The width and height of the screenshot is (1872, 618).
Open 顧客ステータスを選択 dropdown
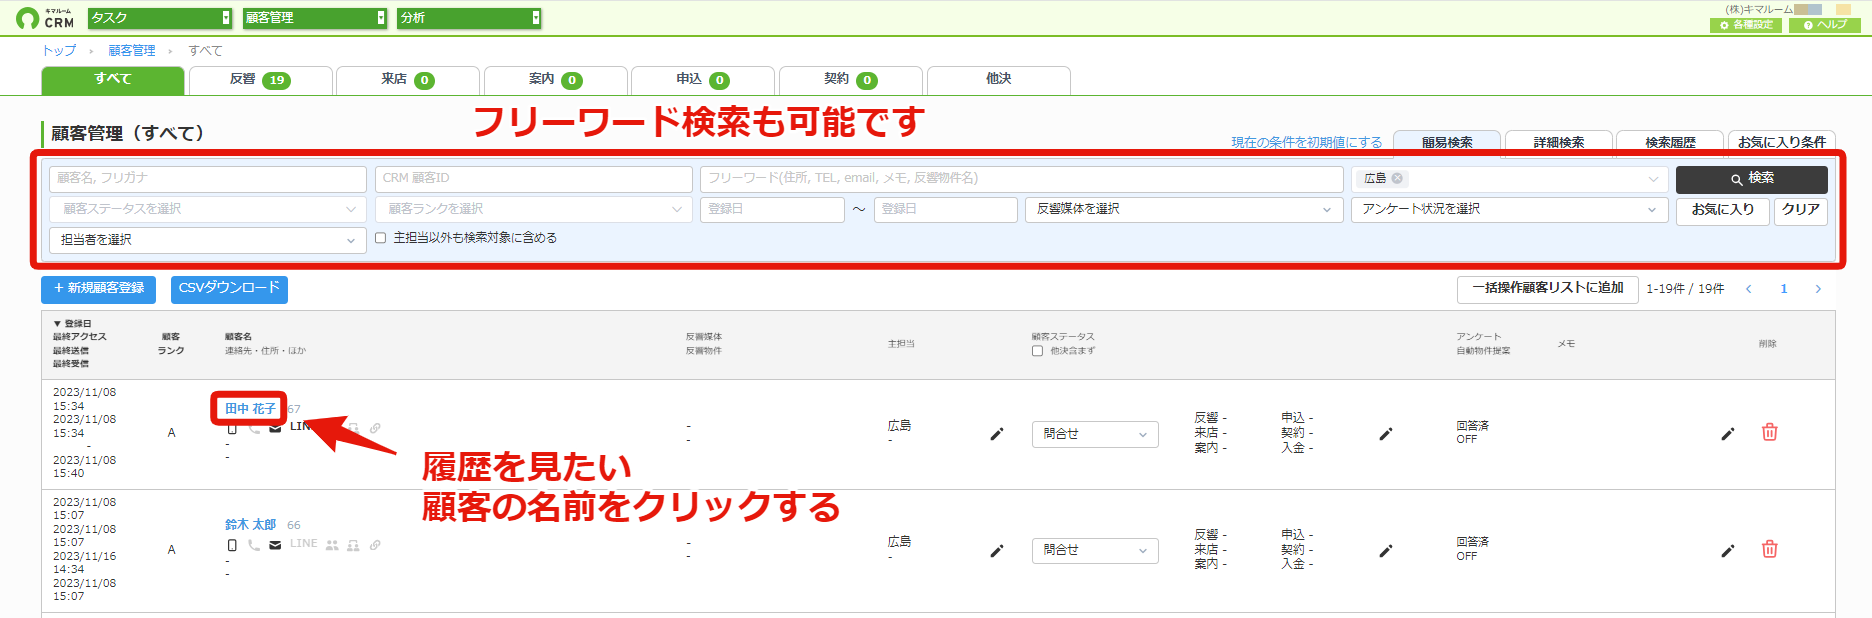[208, 209]
